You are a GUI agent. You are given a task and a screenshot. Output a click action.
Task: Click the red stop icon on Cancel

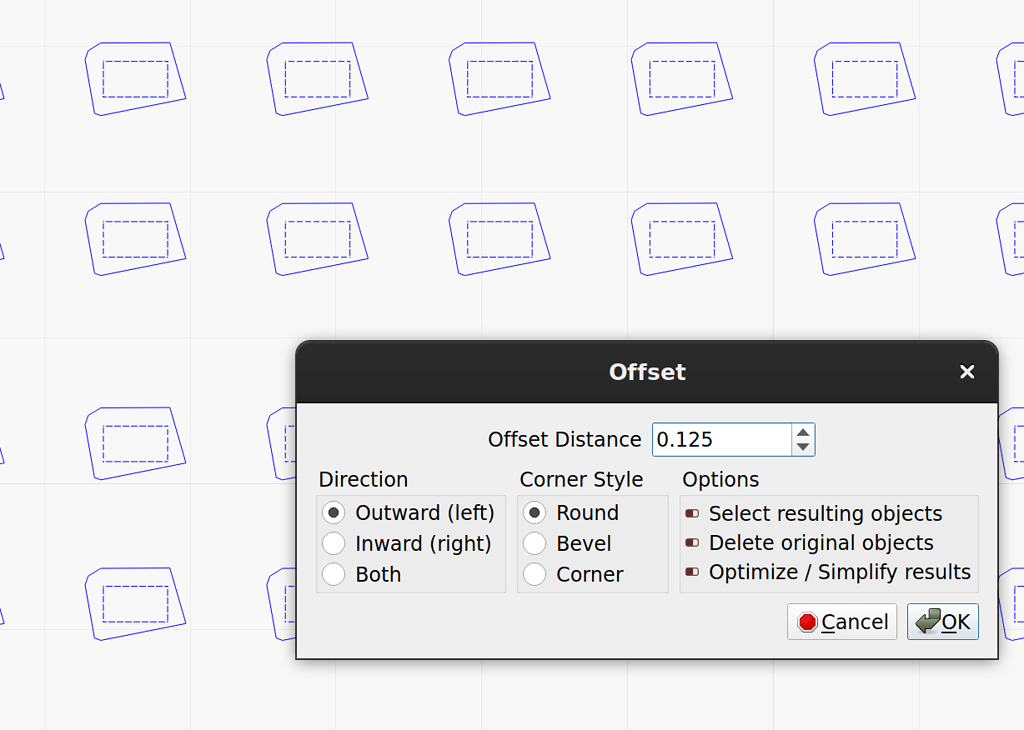click(x=808, y=621)
